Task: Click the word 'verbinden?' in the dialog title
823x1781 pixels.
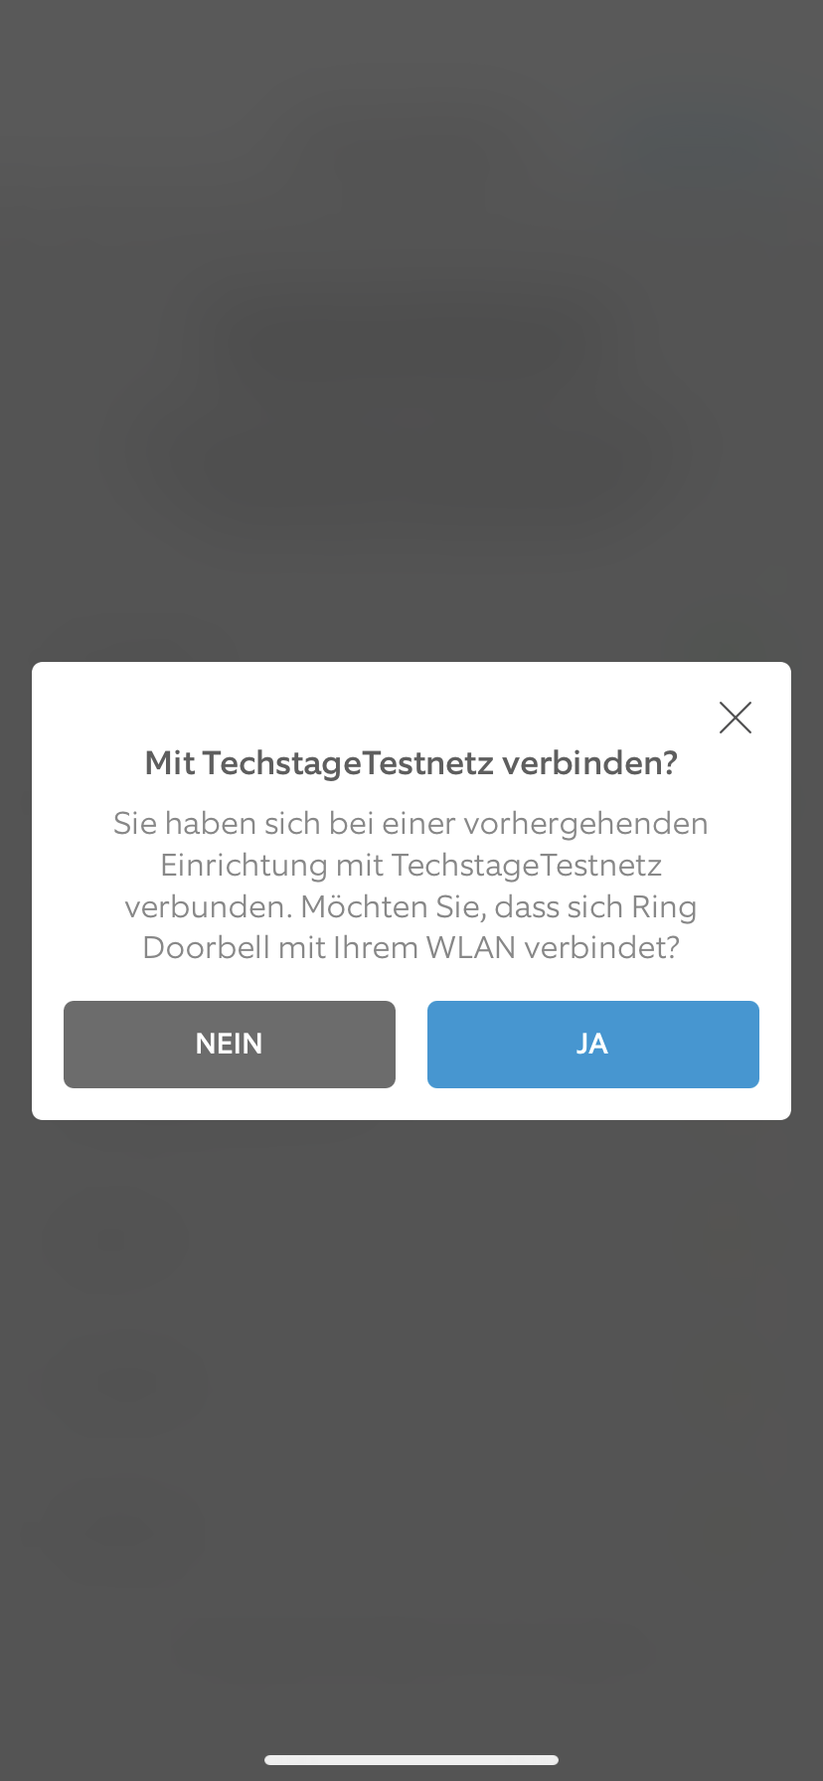Action: tap(590, 763)
